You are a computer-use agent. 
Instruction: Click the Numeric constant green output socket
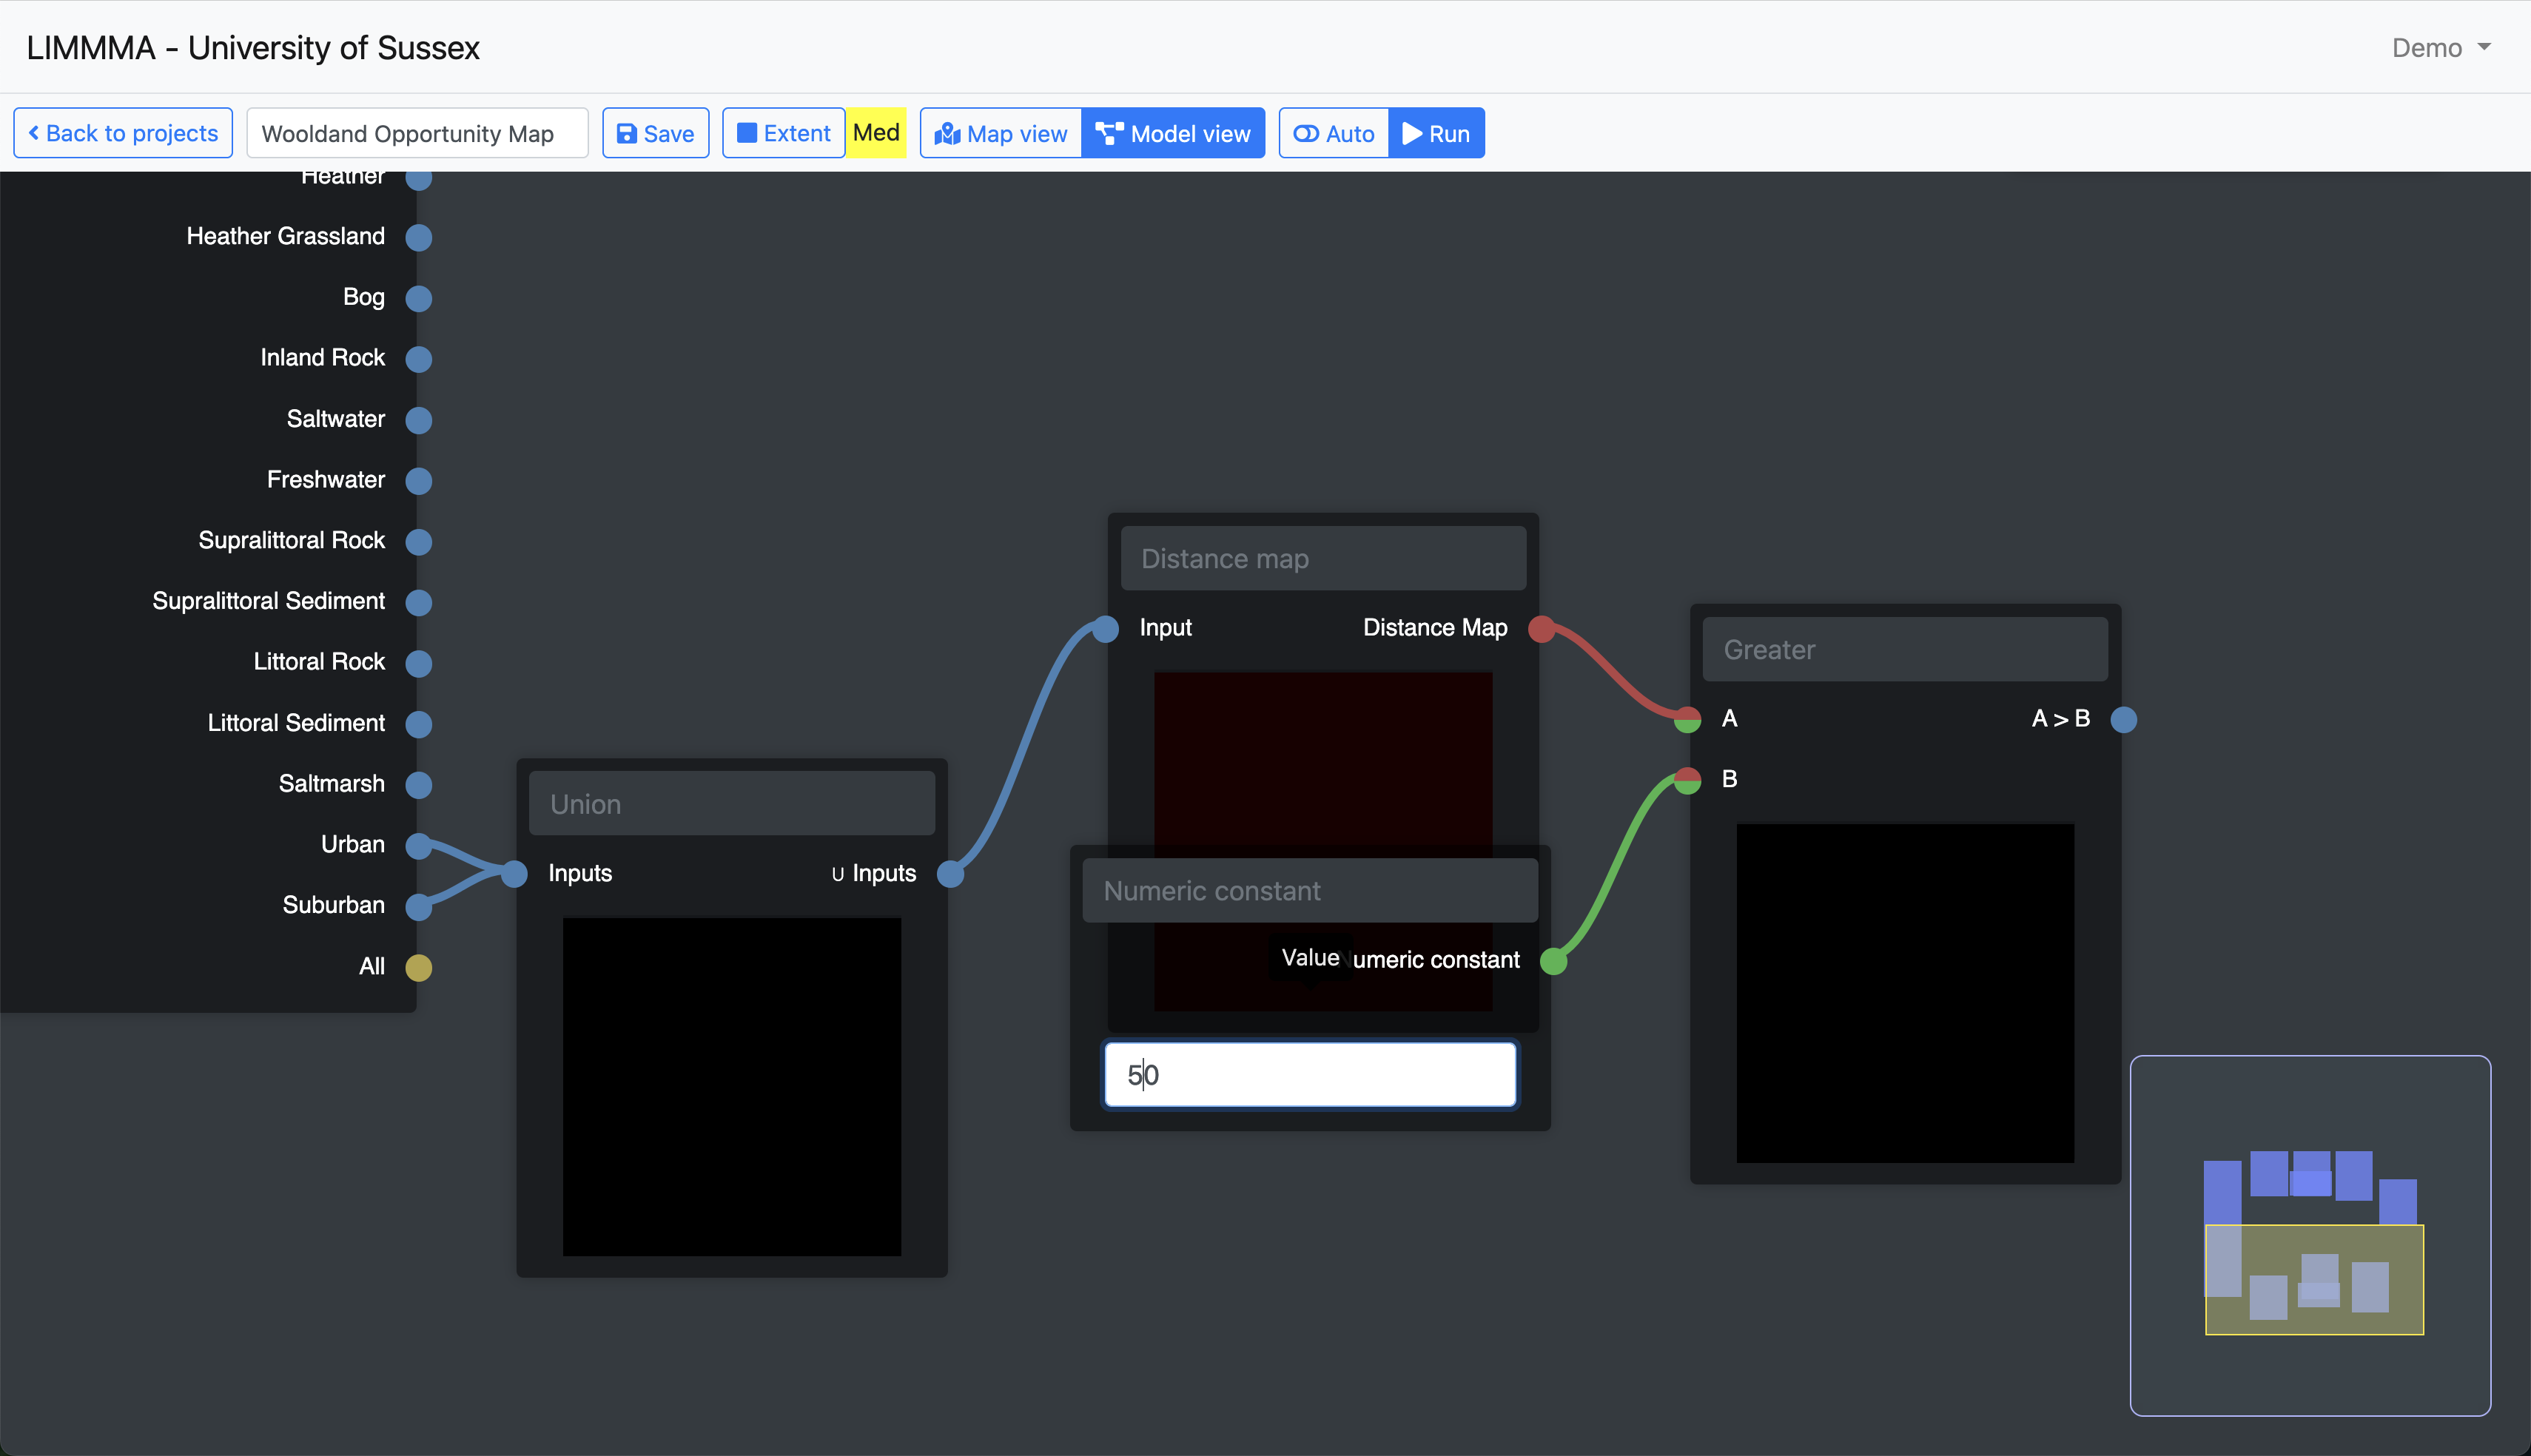click(x=1553, y=960)
